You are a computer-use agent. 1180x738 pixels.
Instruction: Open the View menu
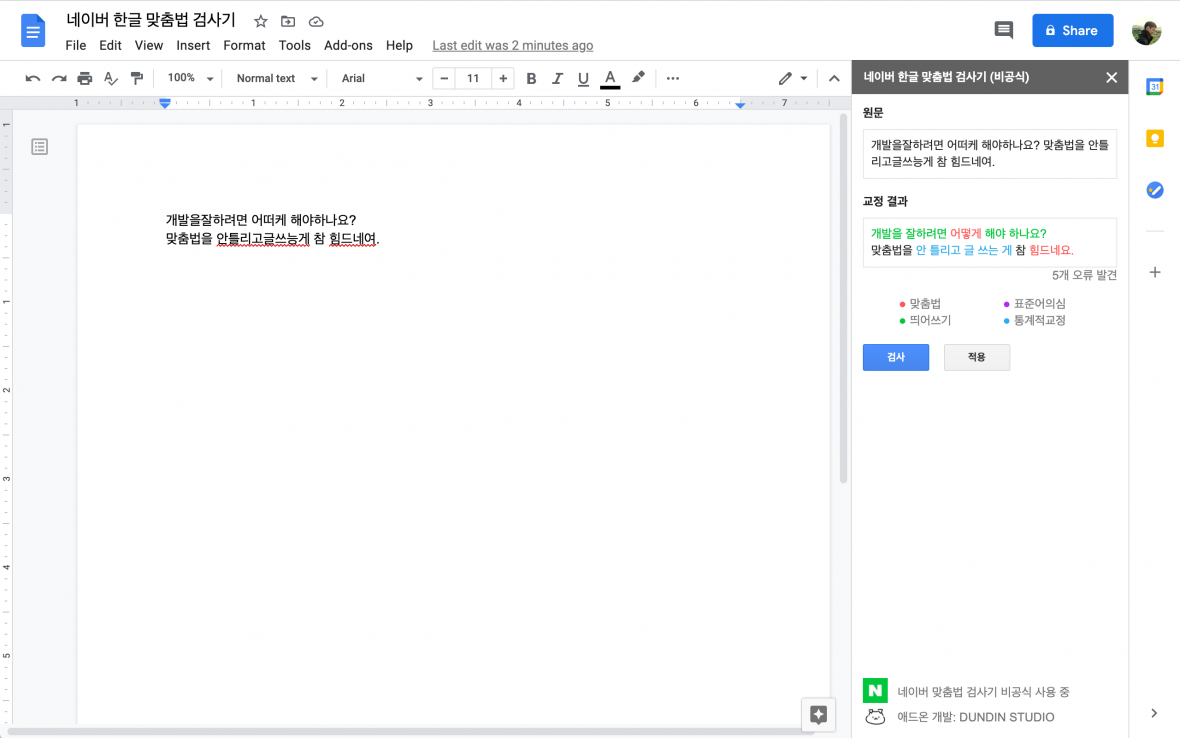[148, 45]
